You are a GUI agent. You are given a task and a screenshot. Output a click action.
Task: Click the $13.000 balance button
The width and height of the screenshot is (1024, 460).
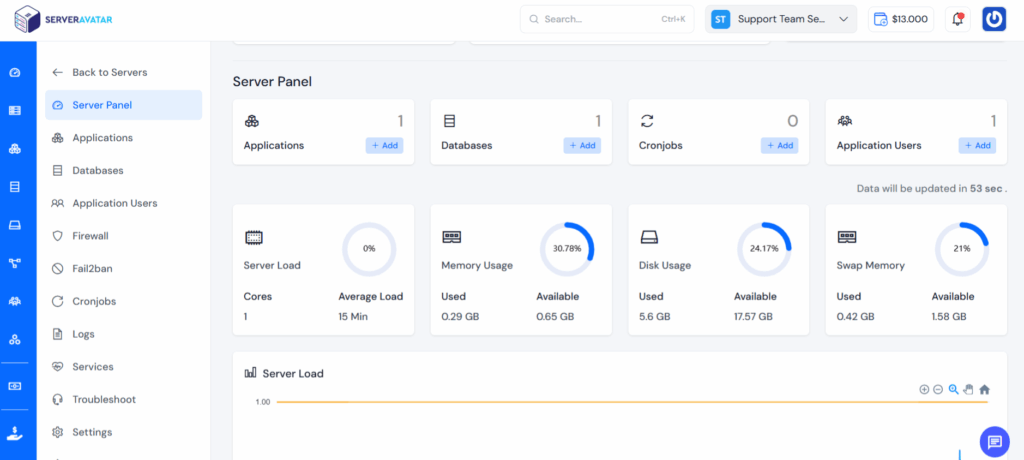(900, 19)
